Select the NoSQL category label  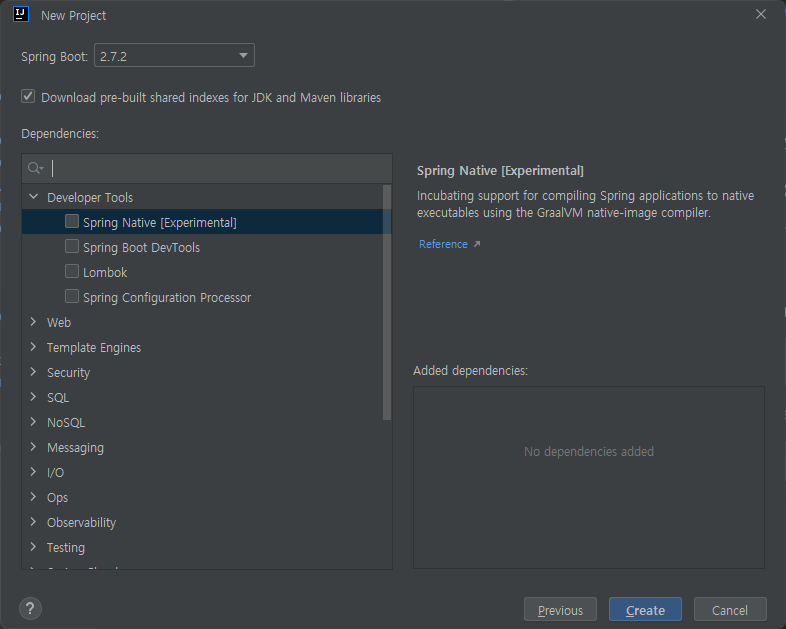pyautogui.click(x=66, y=423)
